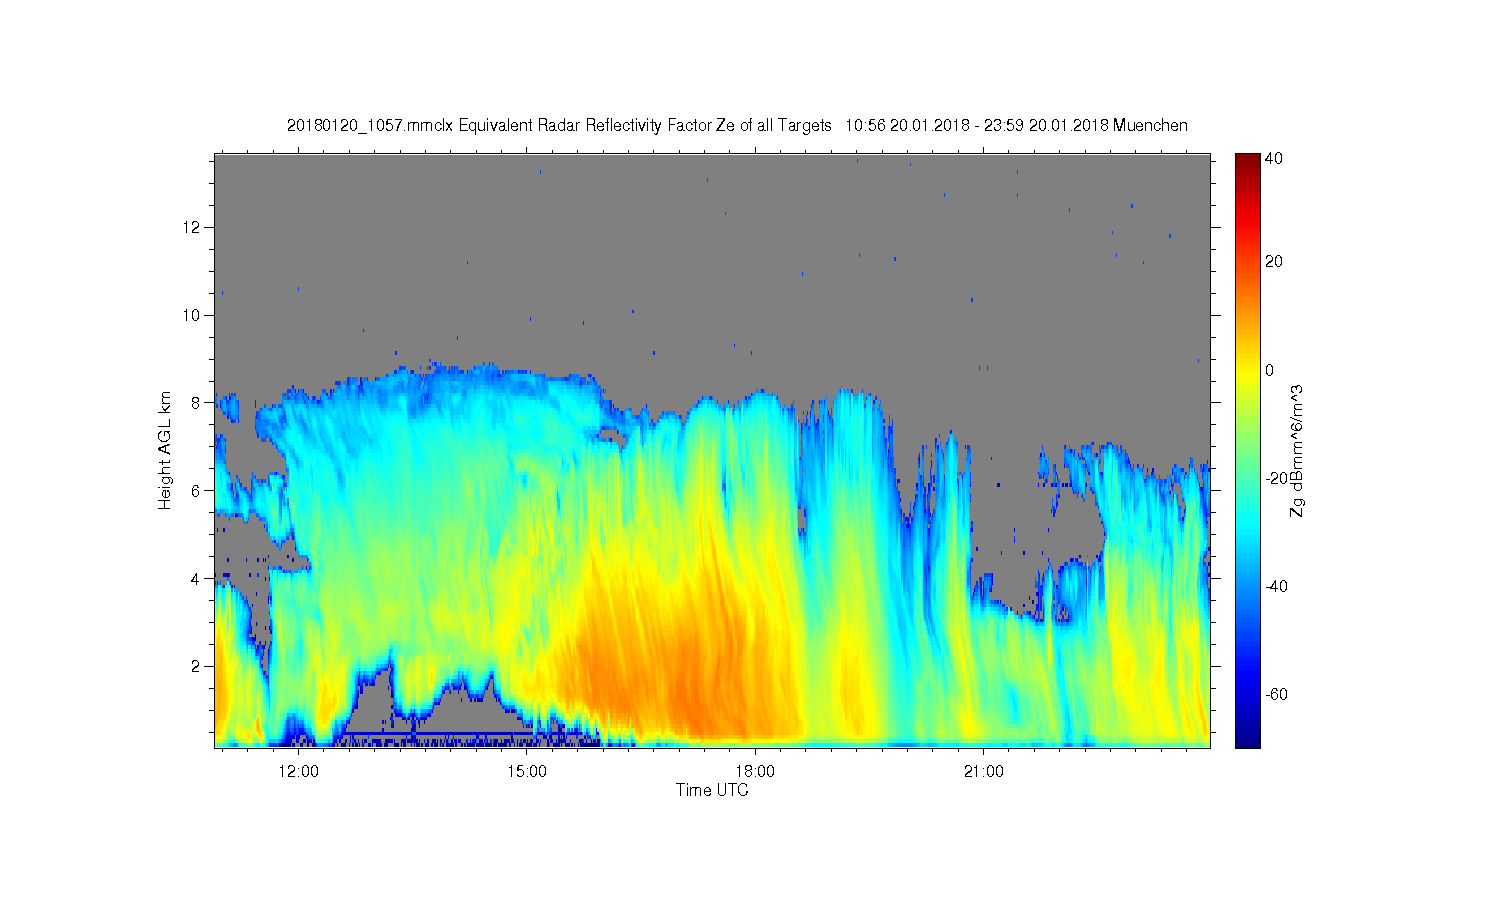Click the 18:00 time axis label
This screenshot has width=1500, height=900.
[755, 771]
